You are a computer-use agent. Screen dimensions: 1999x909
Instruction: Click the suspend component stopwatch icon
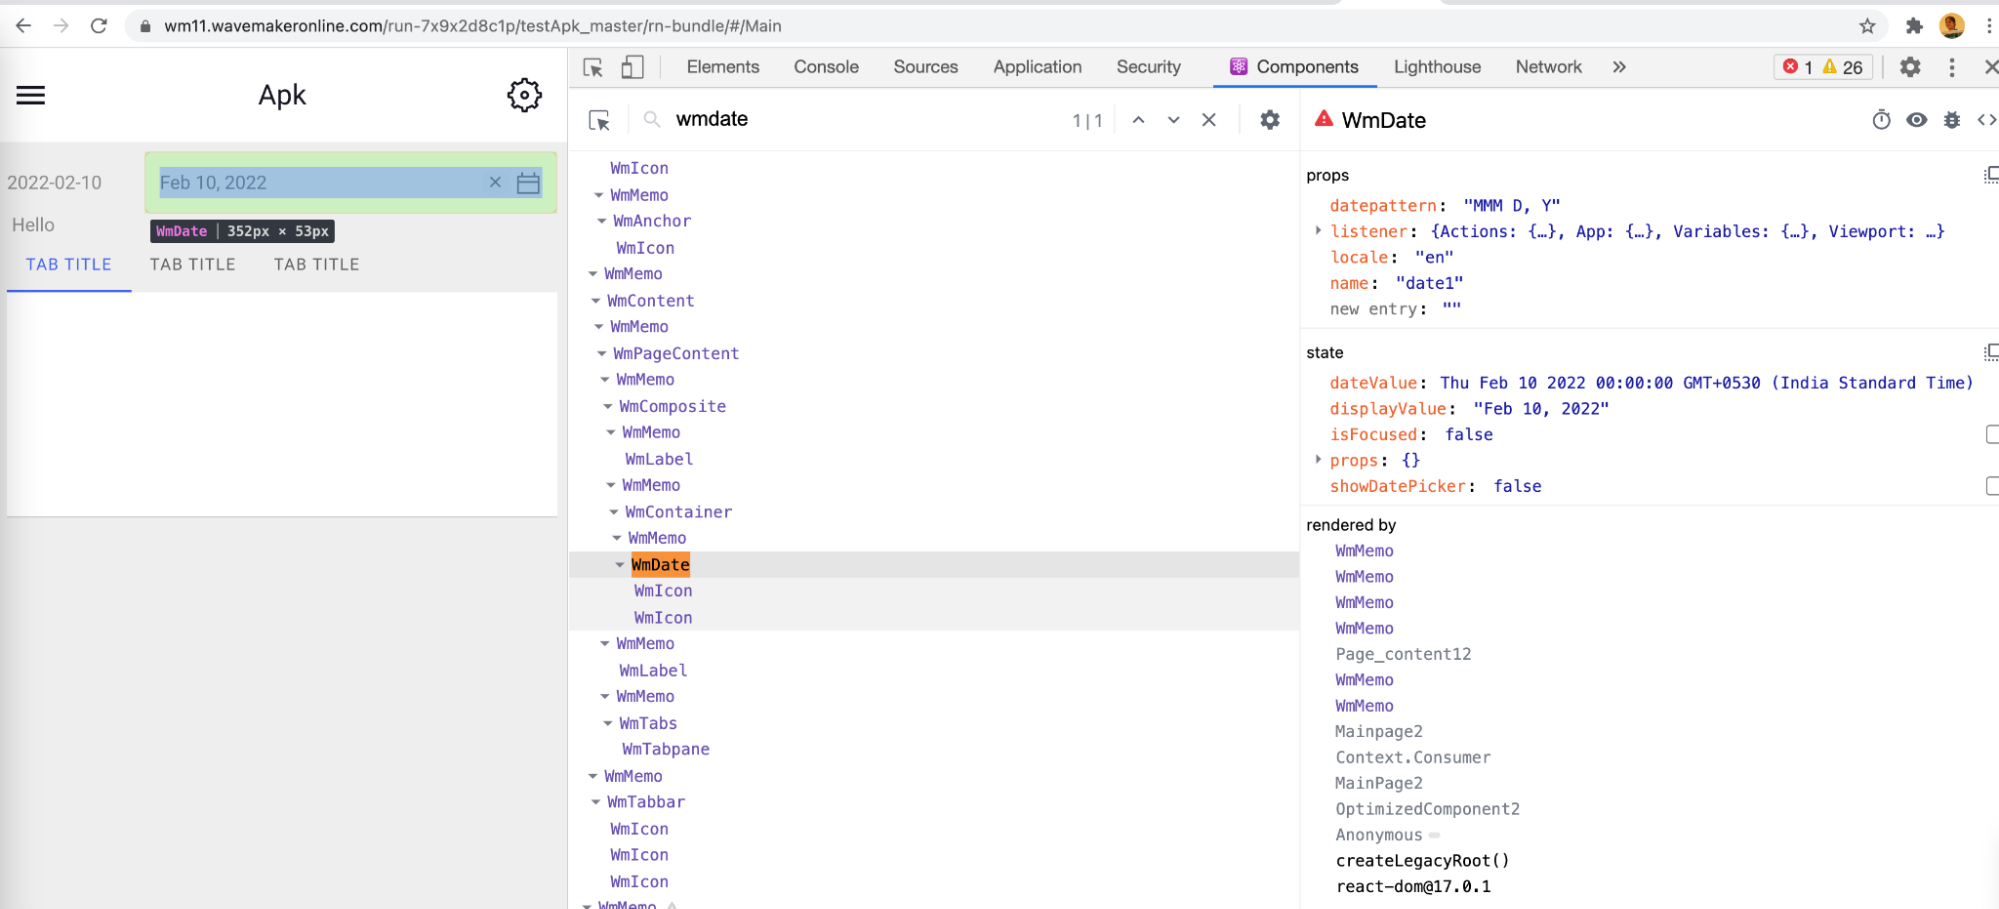pos(1881,120)
